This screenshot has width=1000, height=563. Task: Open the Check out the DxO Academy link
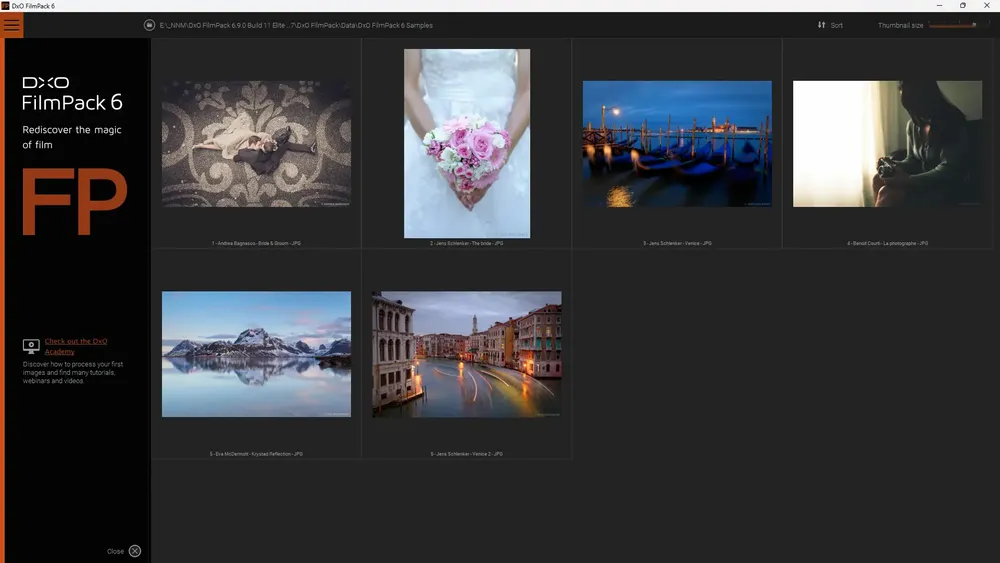pos(76,346)
